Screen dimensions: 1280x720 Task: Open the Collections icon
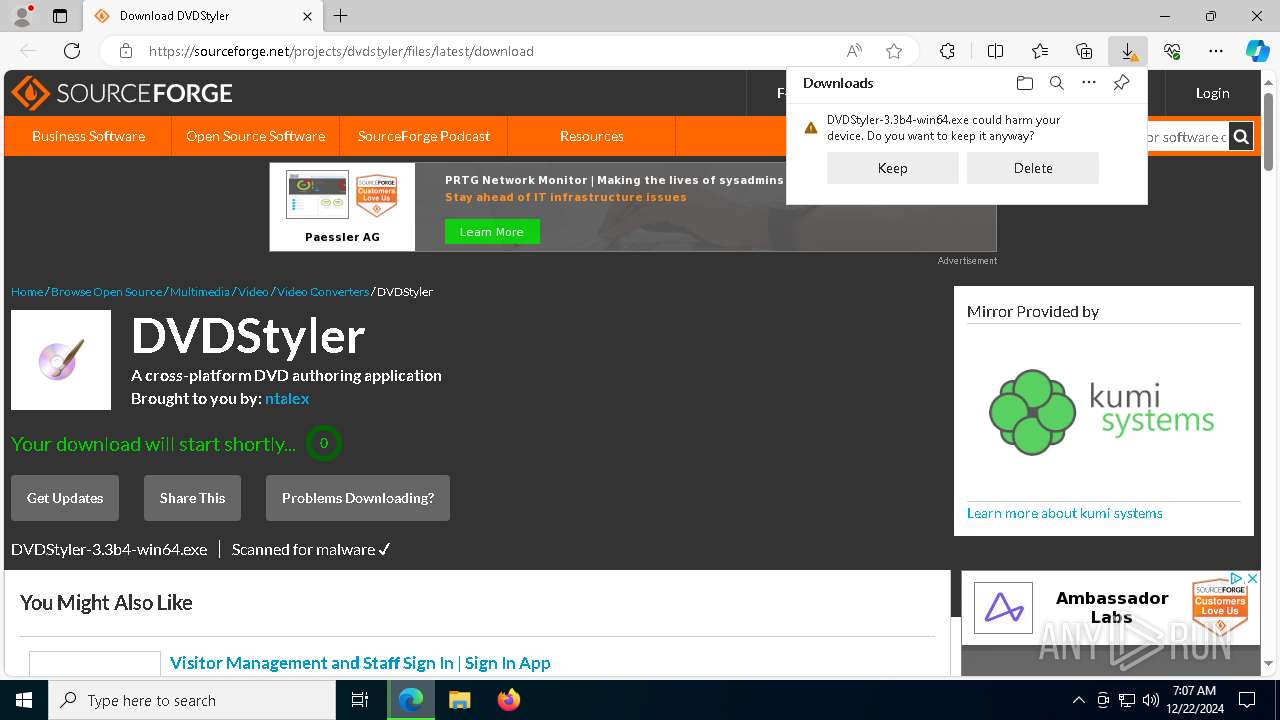click(1084, 51)
